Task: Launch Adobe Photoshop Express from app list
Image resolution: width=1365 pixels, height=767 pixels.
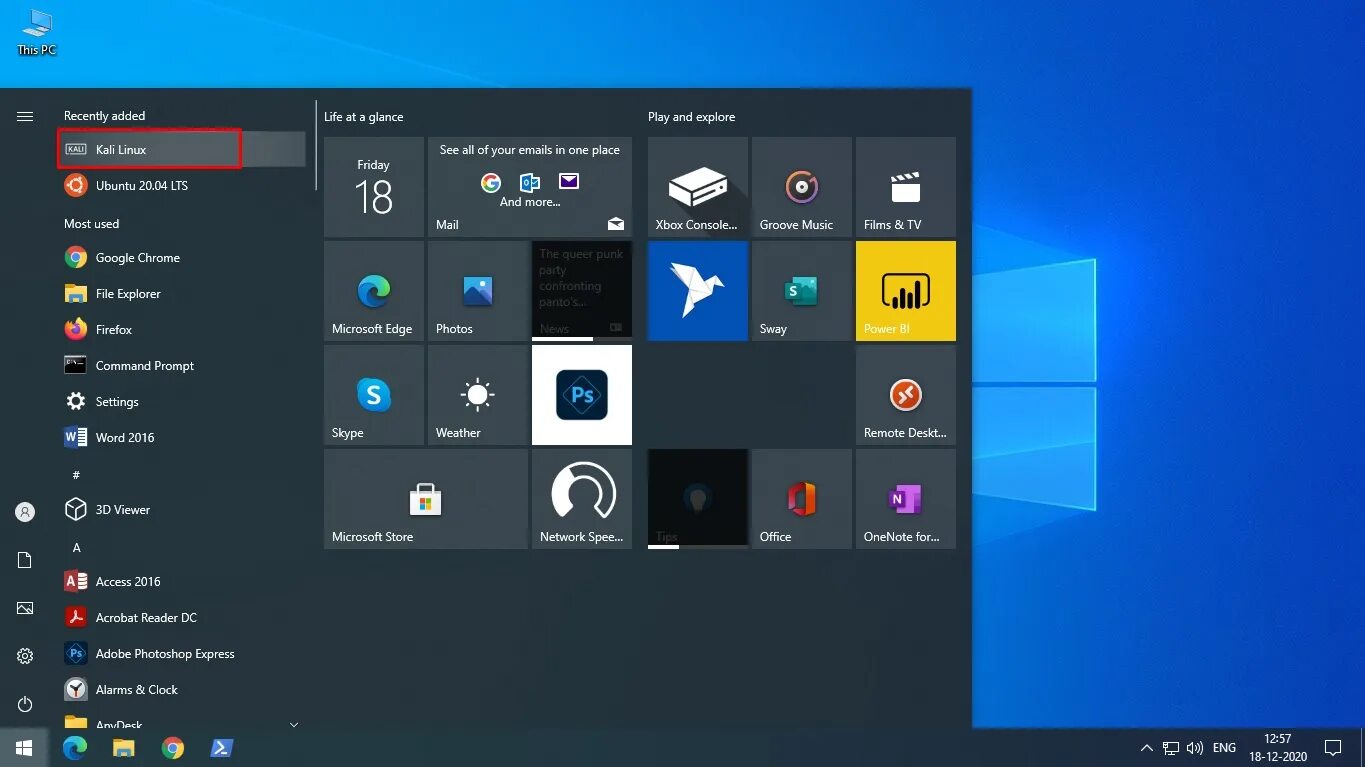Action: pyautogui.click(x=181, y=653)
